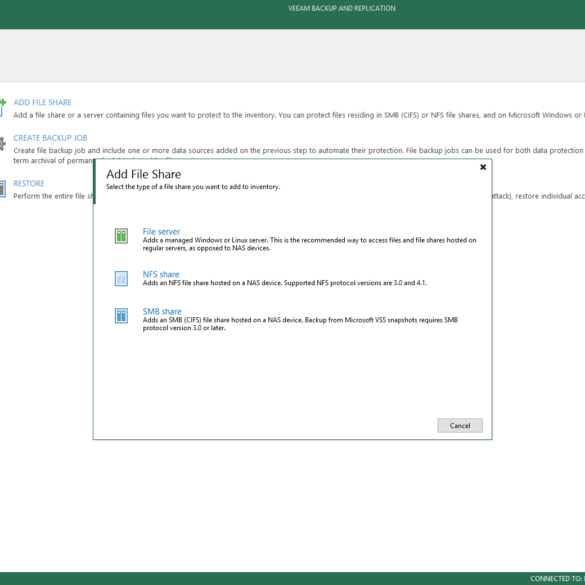Click the NFS share icon
This screenshot has height=585, width=585.
[121, 278]
